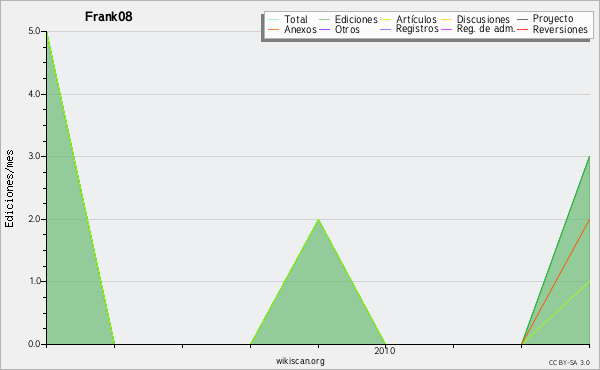Select the Ediciones legend label
The image size is (600, 370).
(356, 20)
